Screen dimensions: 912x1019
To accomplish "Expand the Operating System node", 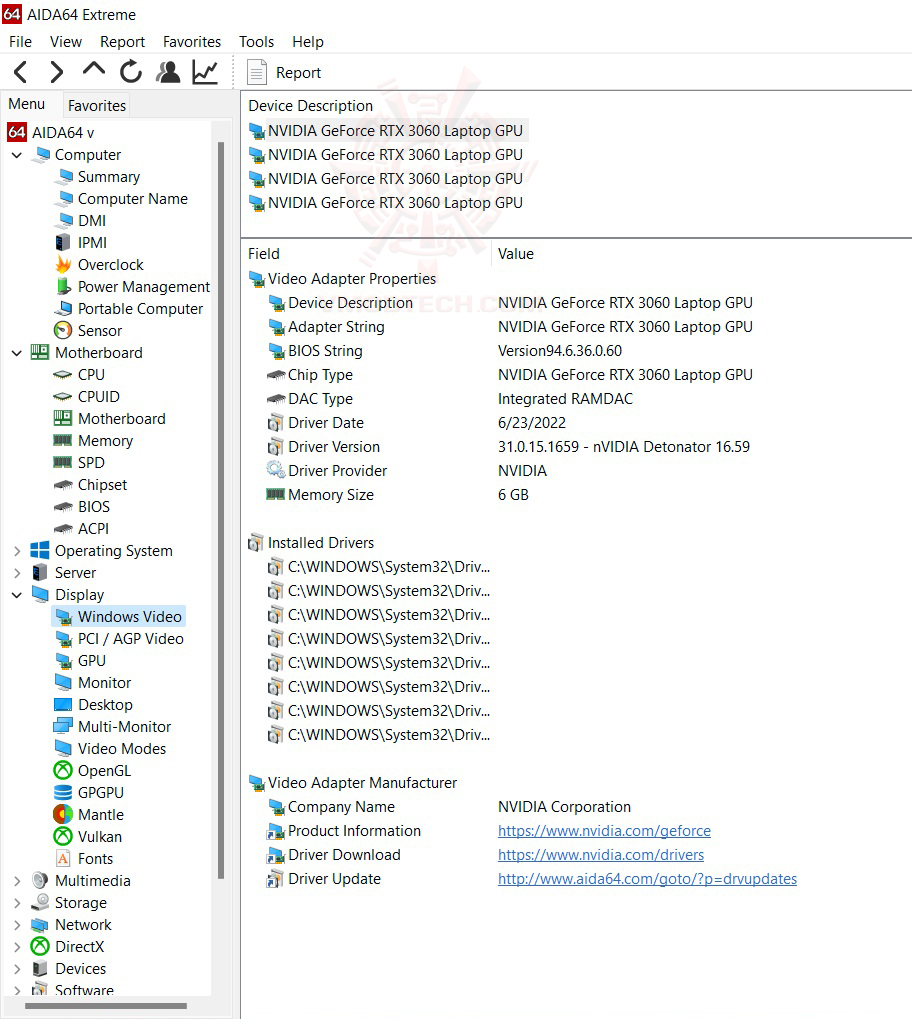I will click(17, 550).
